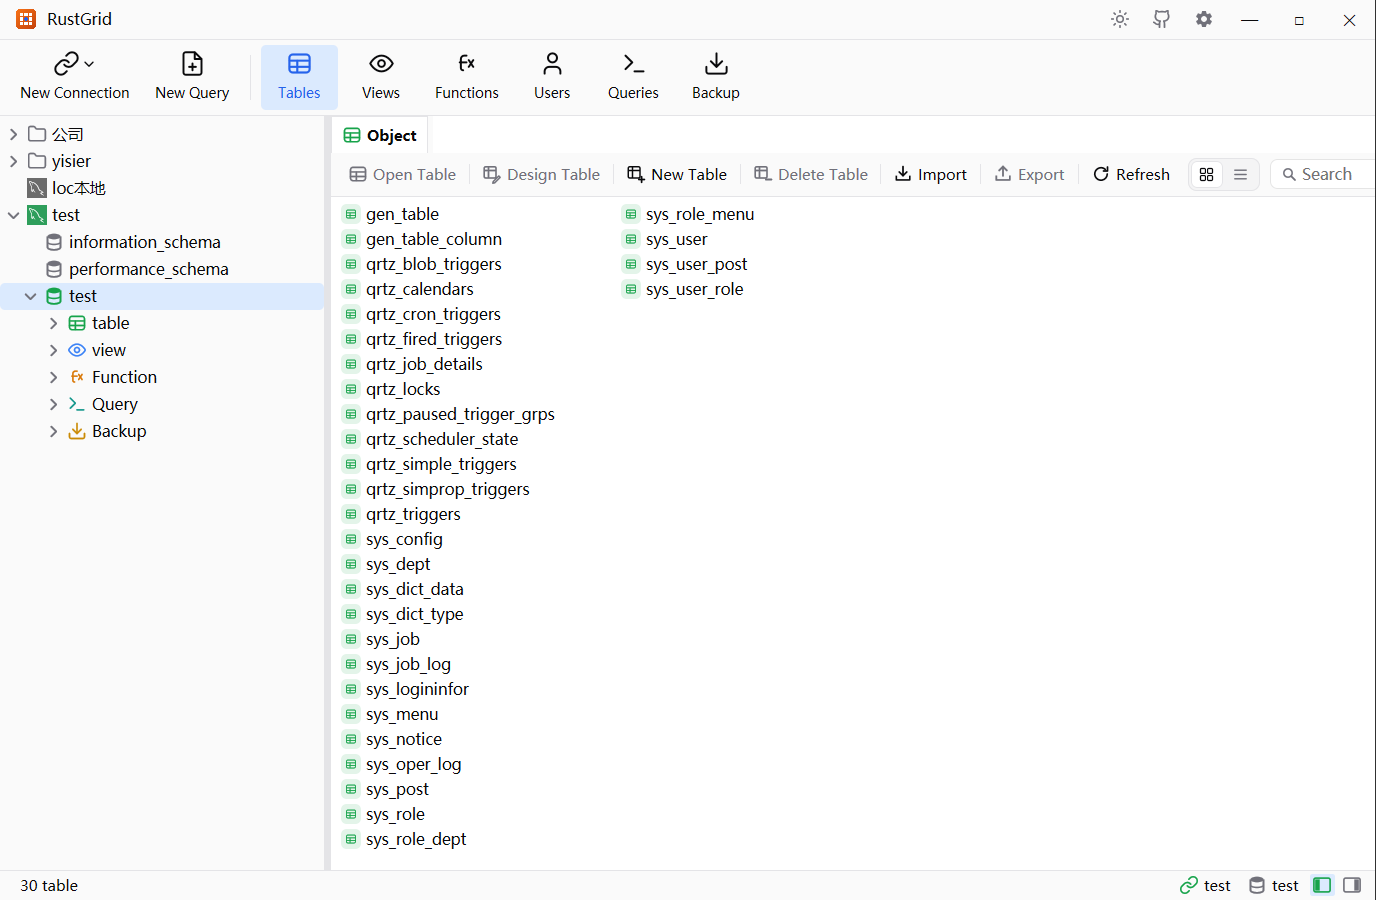This screenshot has width=1376, height=900.
Task: Open the Queries terminal icon
Action: (633, 64)
